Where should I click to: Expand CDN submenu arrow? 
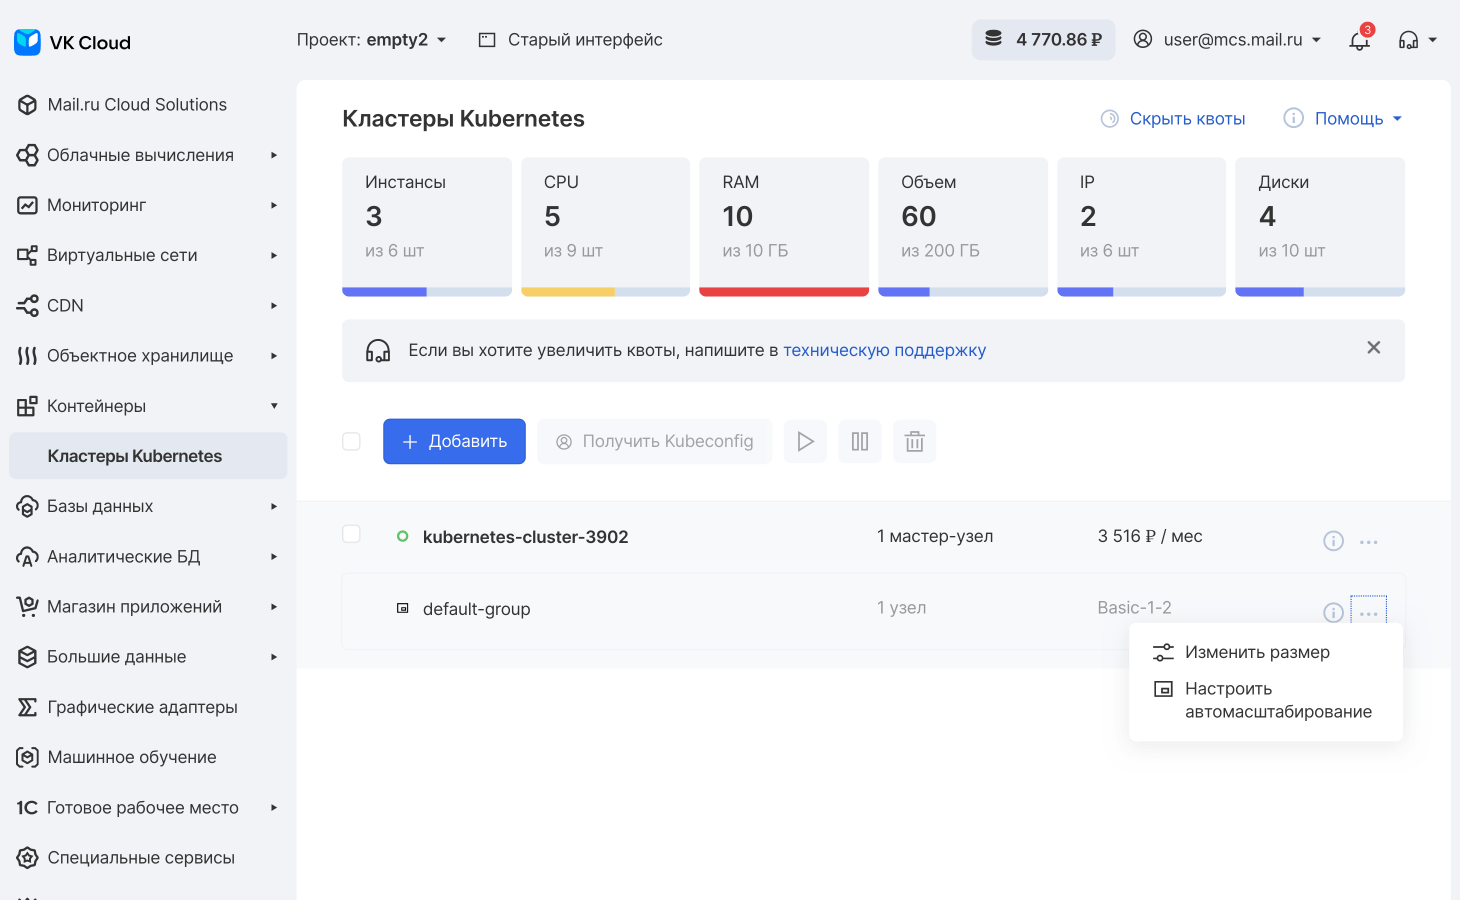(273, 305)
